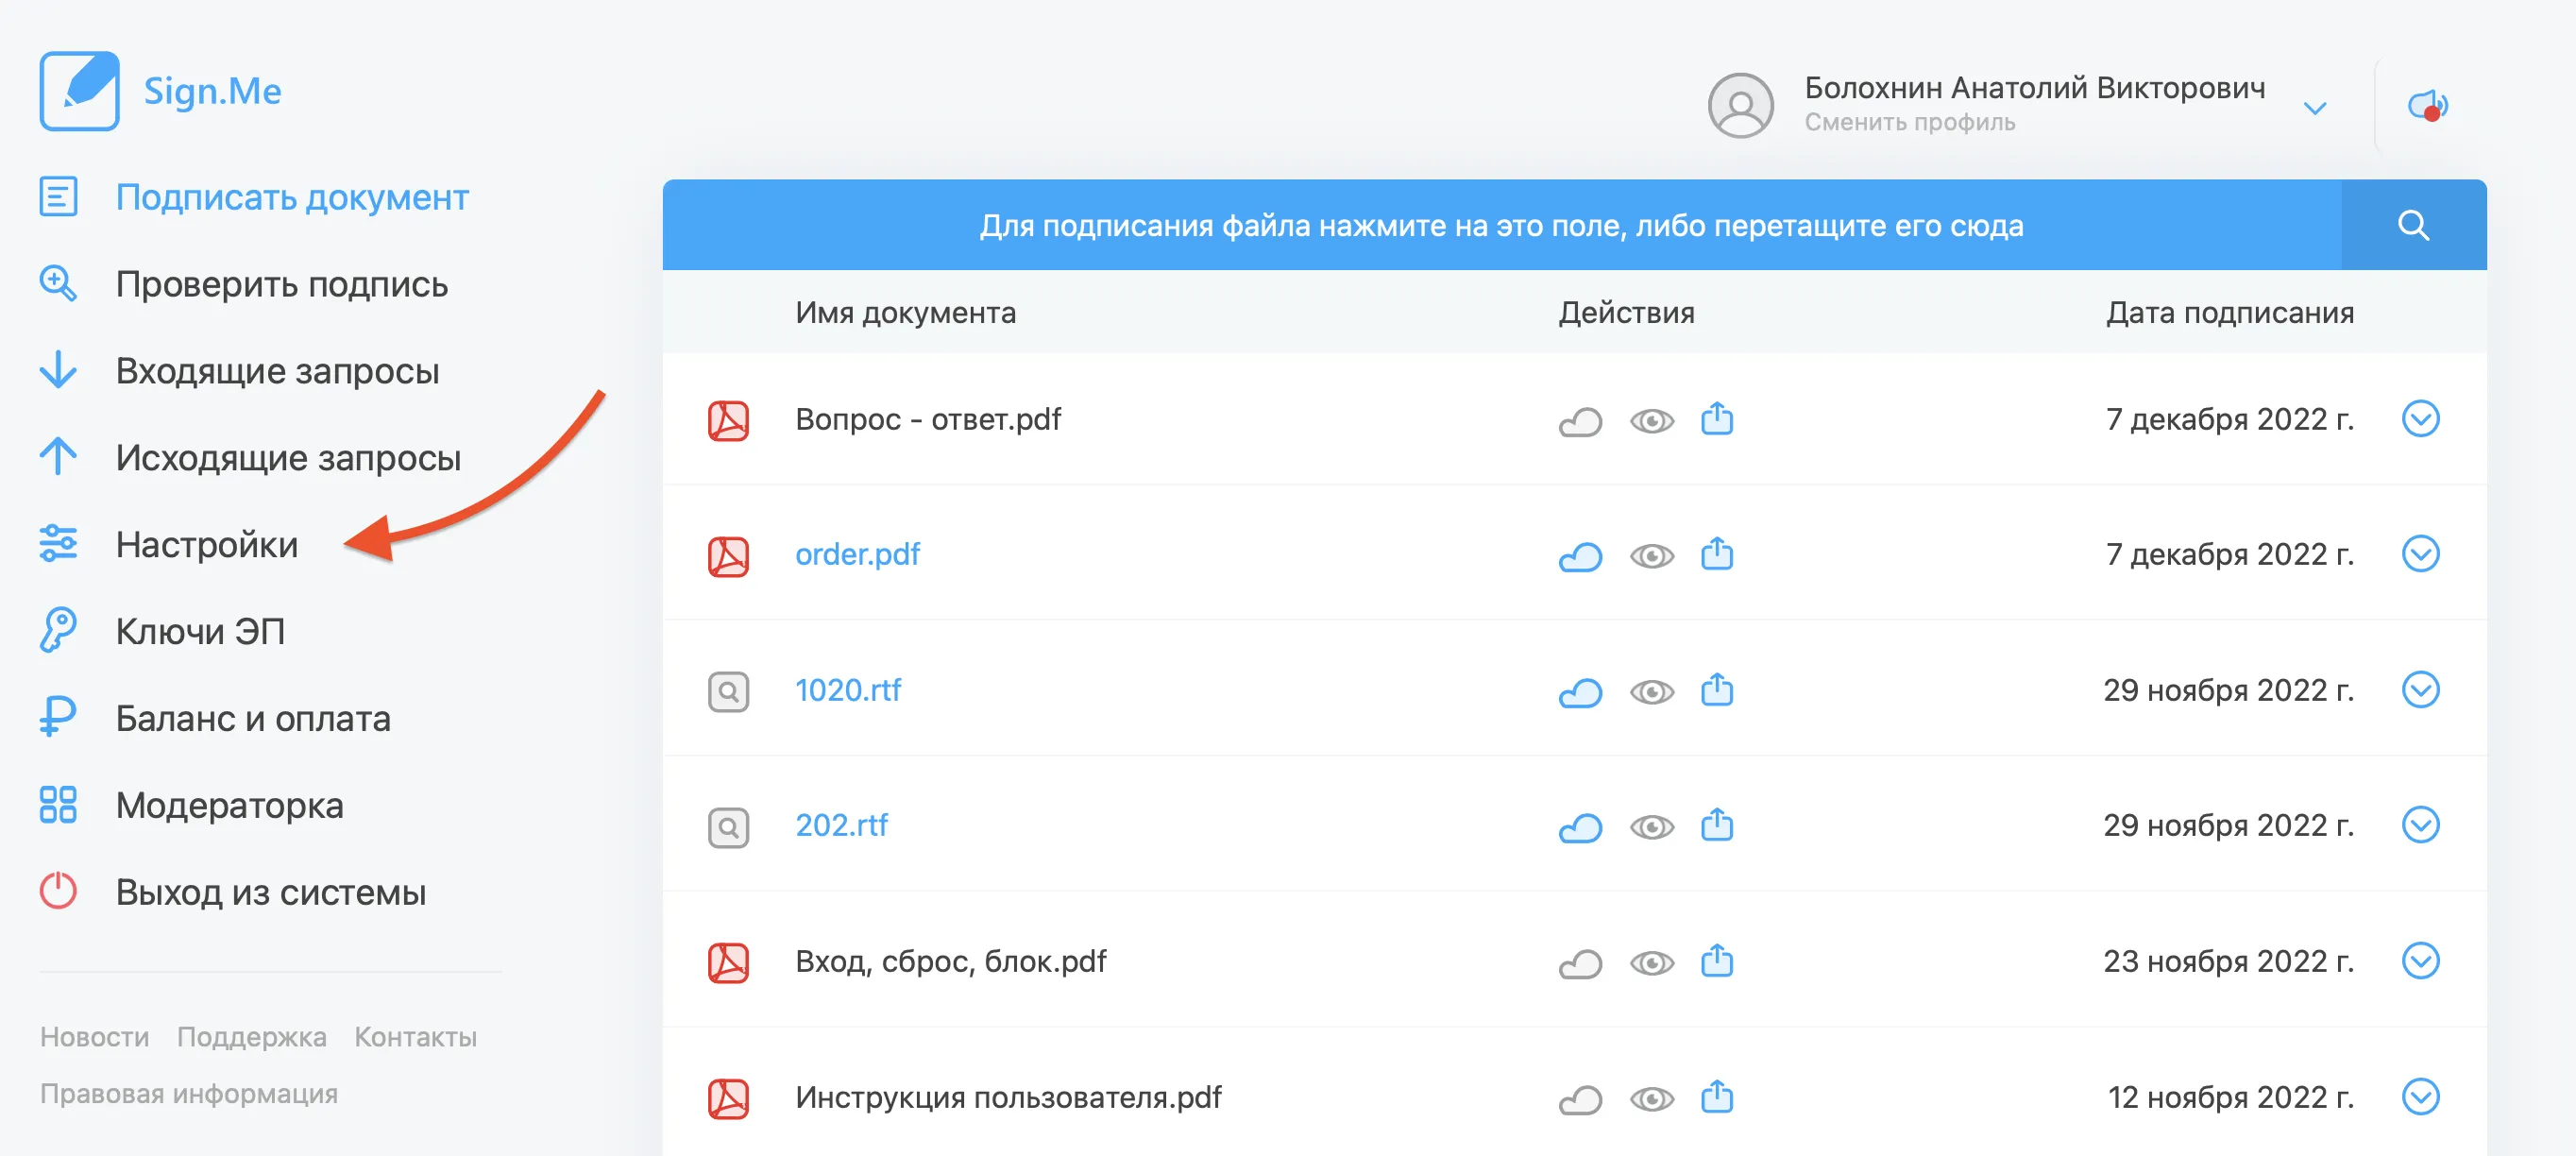Click PDF file icon of Вопрос - ответ.pdf

pos(728,421)
